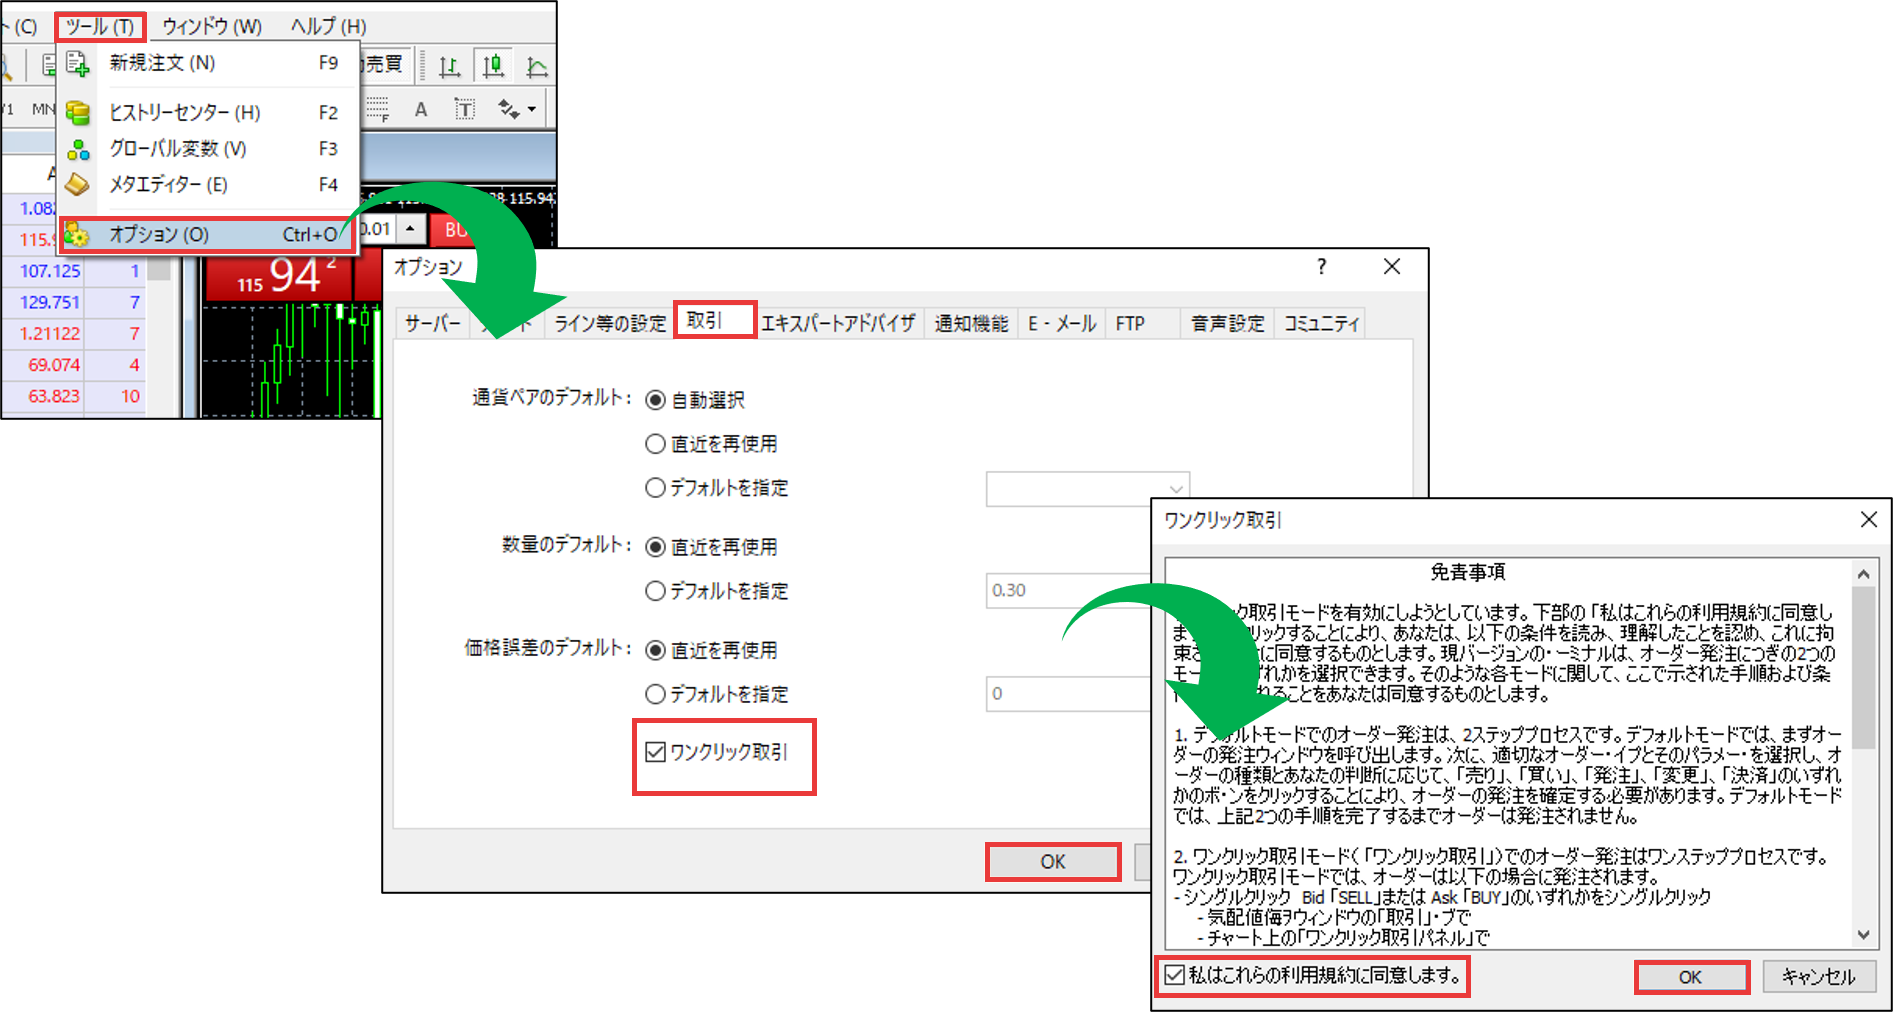Switch to the E-メール tab
Viewport: 1893px width, 1012px height.
point(1062,323)
